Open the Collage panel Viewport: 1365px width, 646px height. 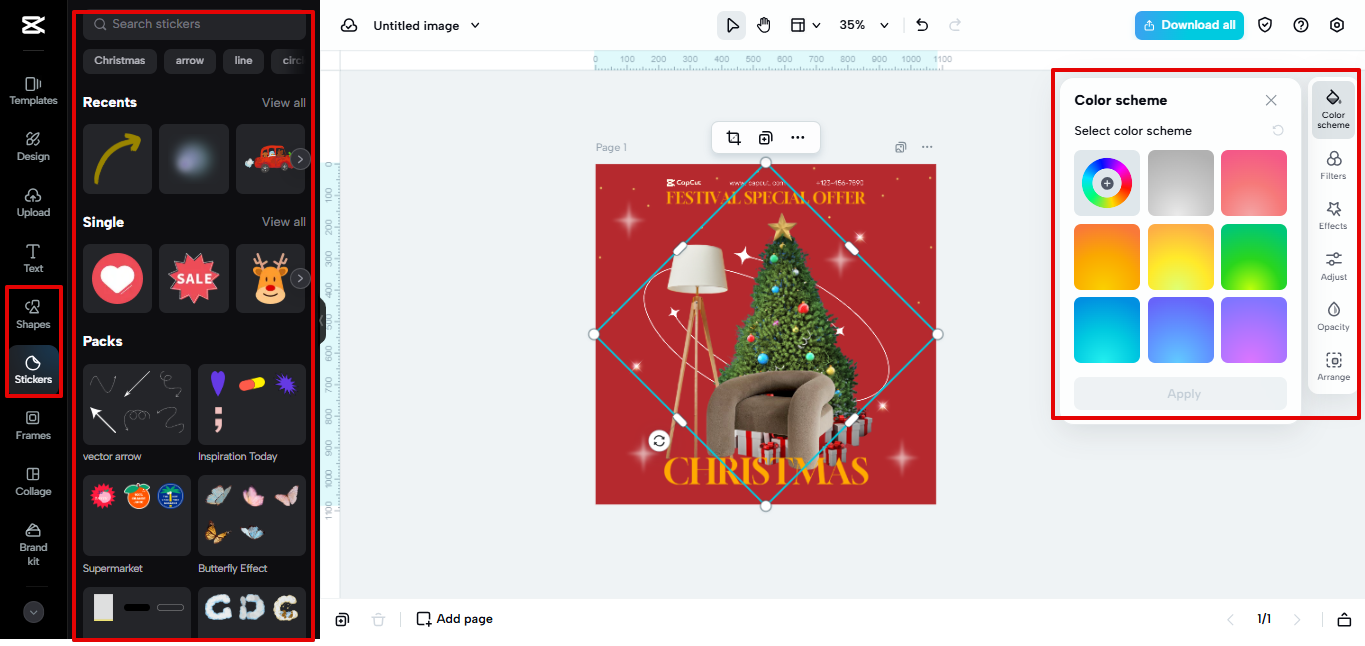click(x=33, y=481)
